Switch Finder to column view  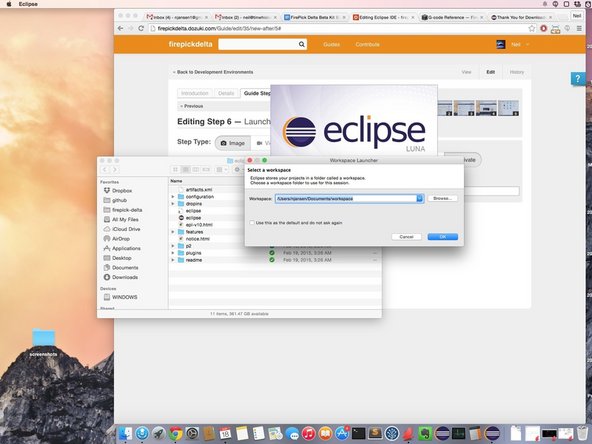[x=196, y=170]
